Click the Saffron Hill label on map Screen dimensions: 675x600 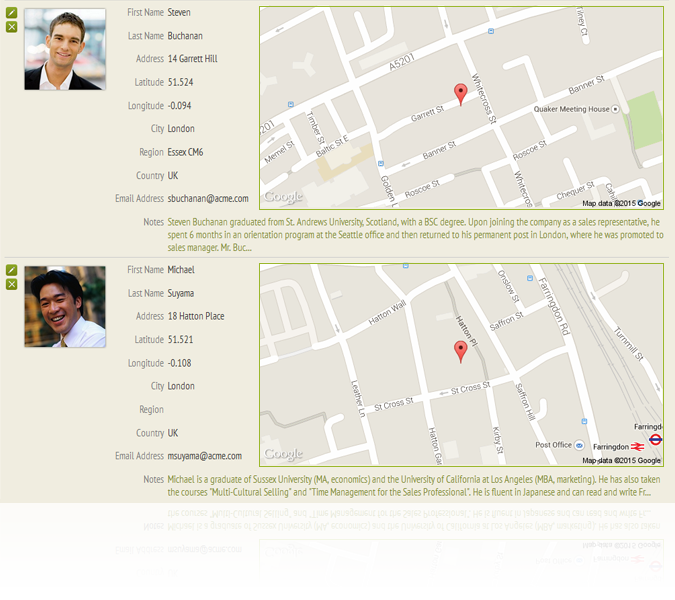[525, 402]
